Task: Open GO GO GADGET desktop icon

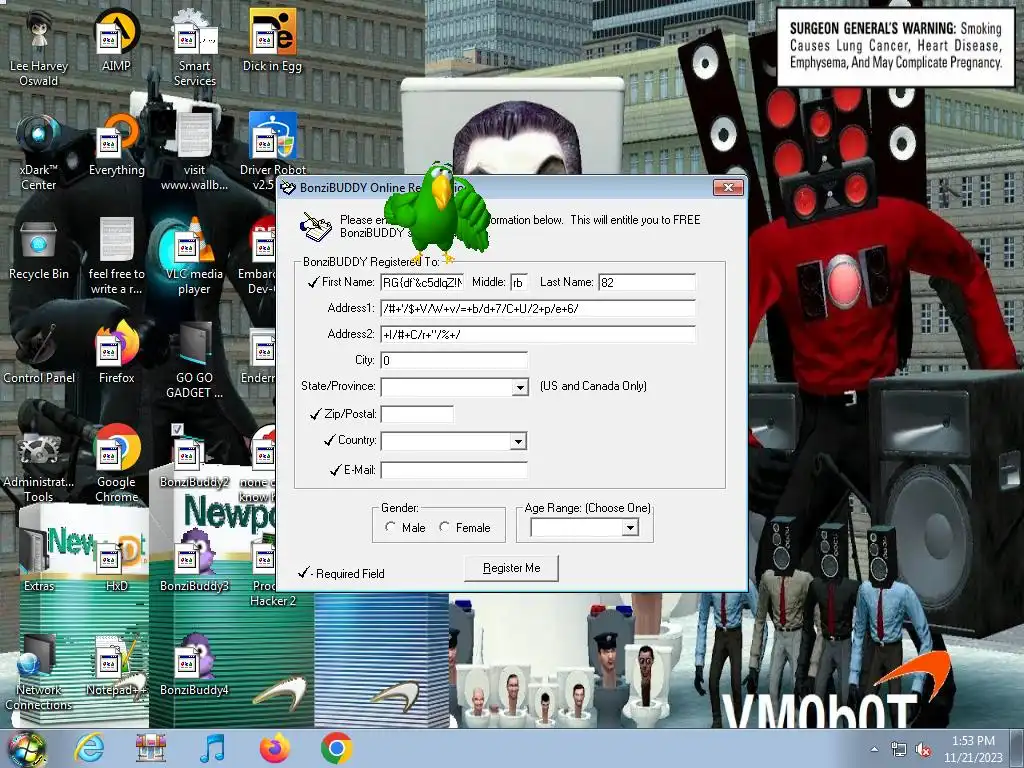Action: (195, 360)
